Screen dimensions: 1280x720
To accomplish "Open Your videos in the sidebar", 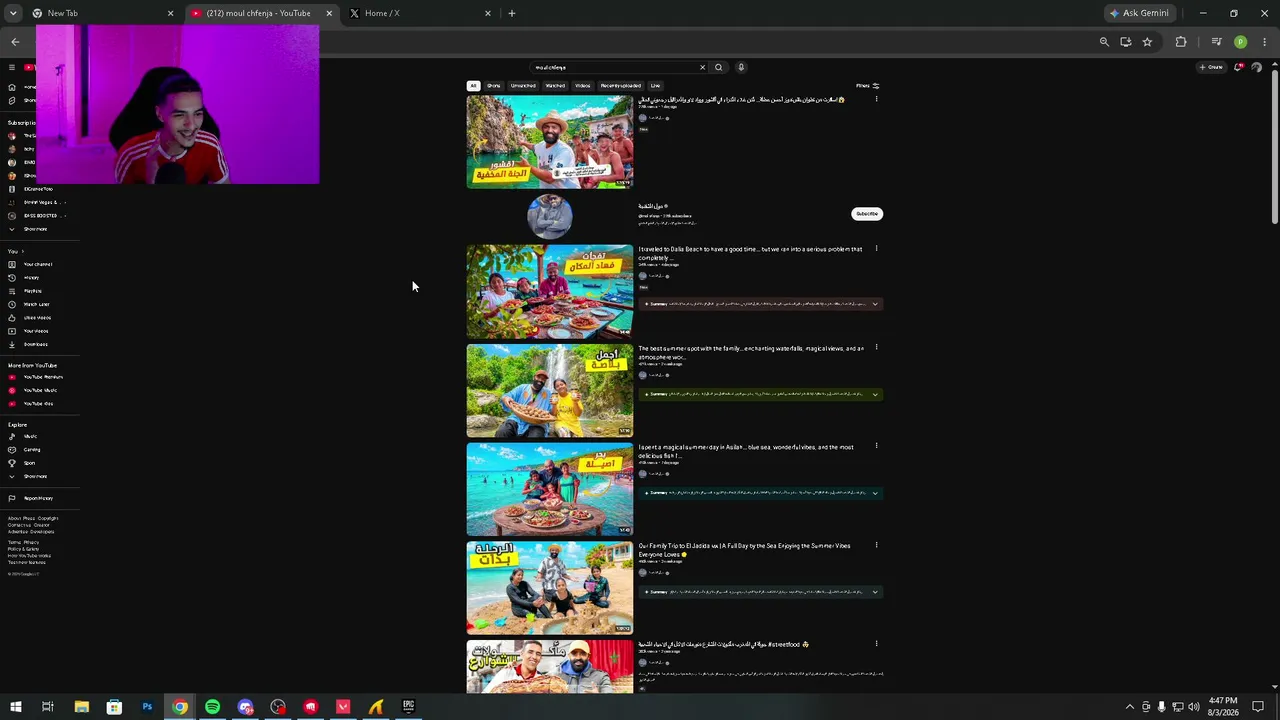I will (x=36, y=331).
